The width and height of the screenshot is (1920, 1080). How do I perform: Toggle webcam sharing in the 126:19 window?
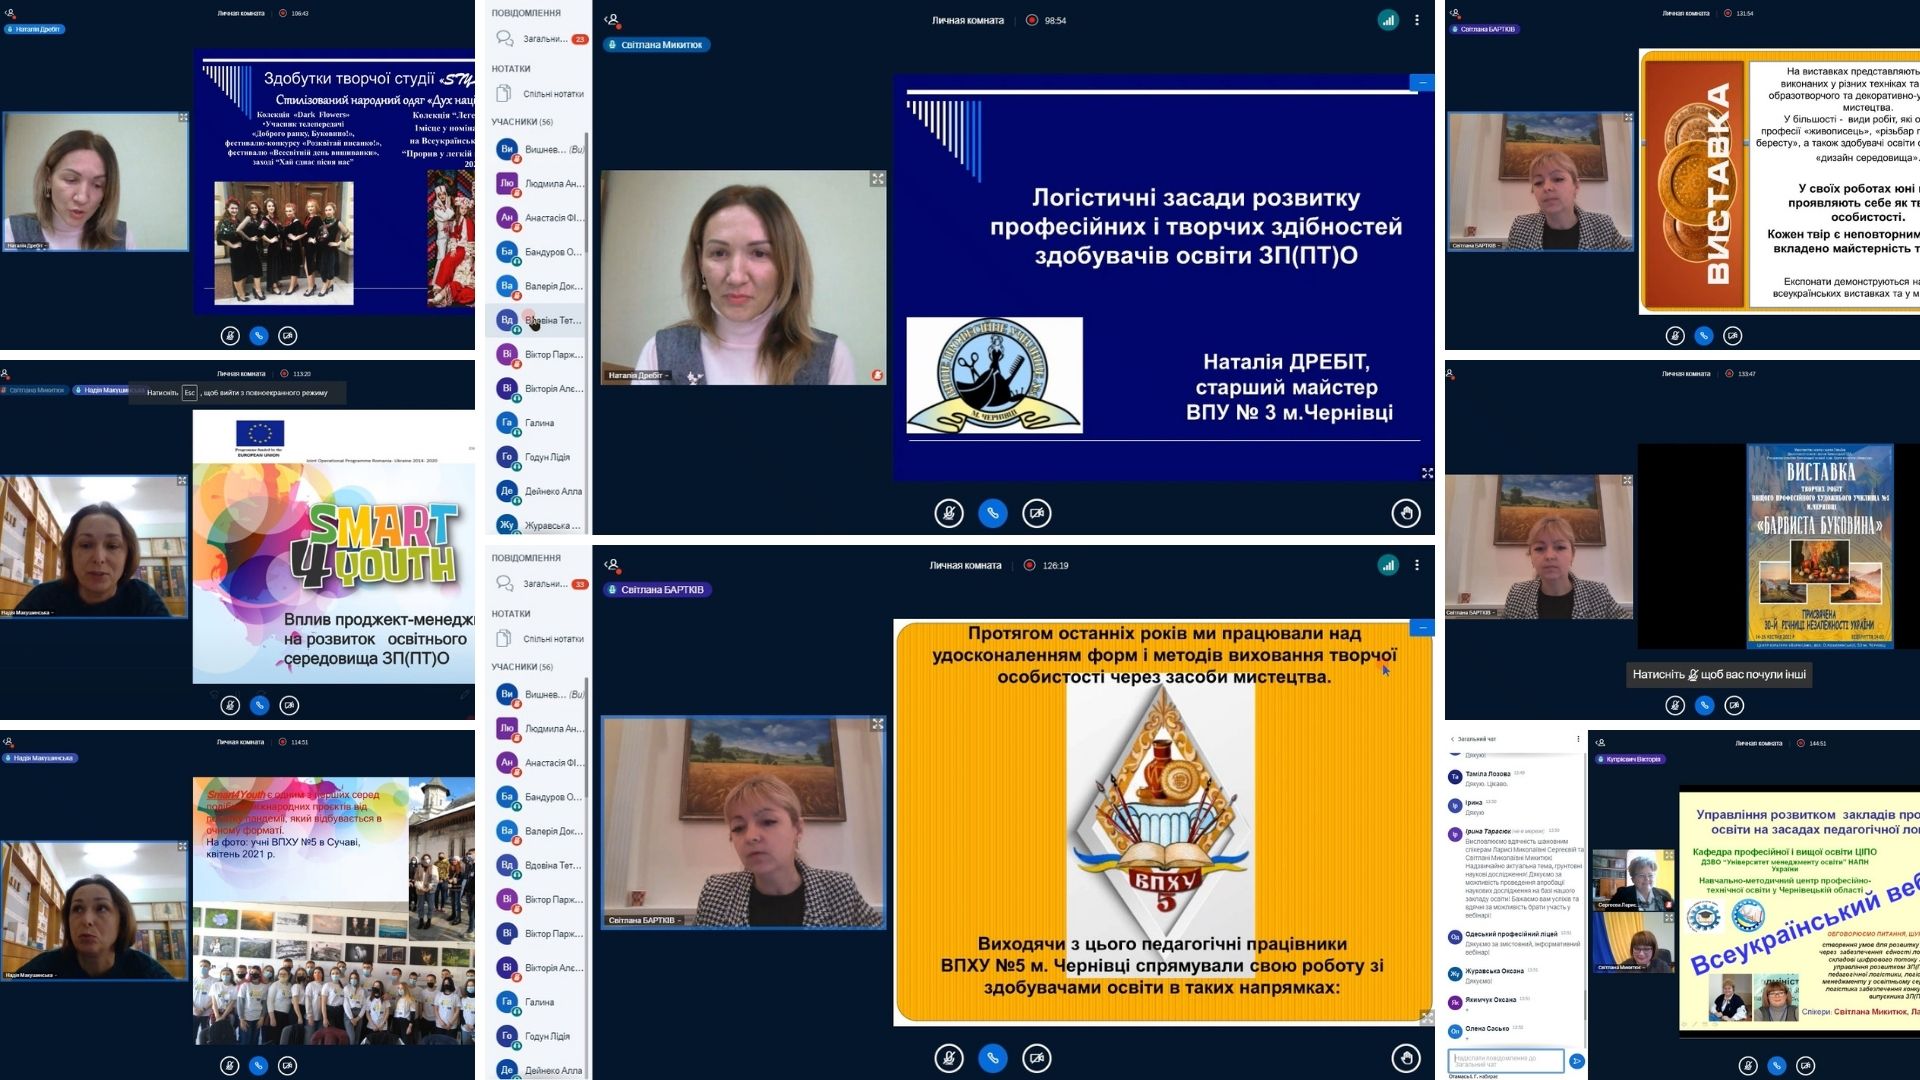(x=1037, y=1058)
